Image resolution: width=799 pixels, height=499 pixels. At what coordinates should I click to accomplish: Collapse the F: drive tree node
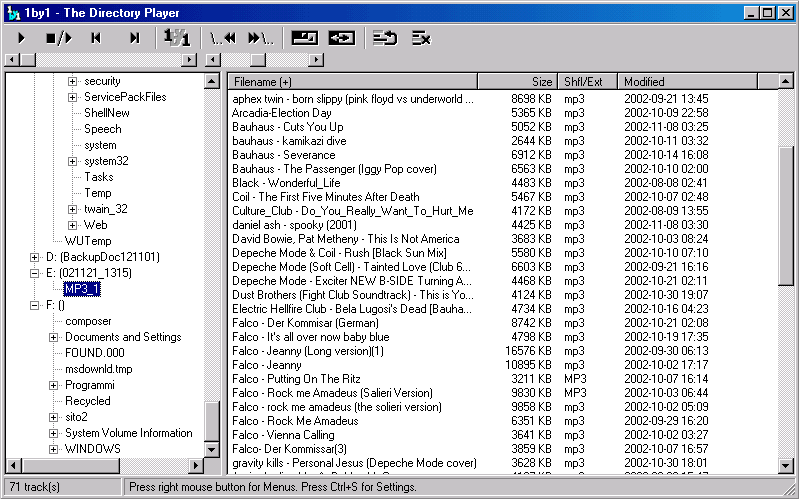tap(35, 305)
